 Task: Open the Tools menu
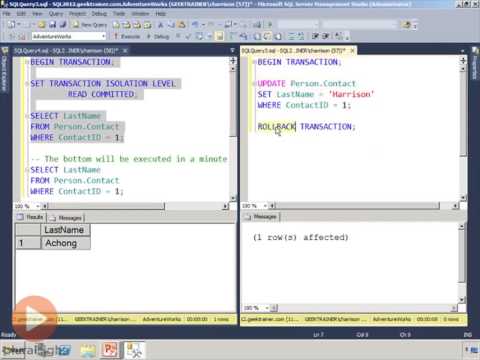pyautogui.click(x=119, y=14)
